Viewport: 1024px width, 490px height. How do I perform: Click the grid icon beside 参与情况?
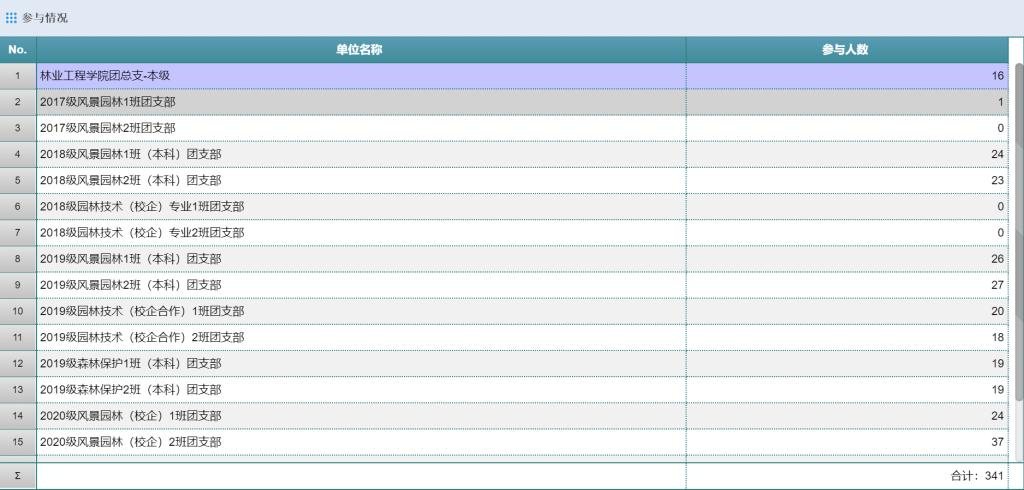pyautogui.click(x=12, y=18)
